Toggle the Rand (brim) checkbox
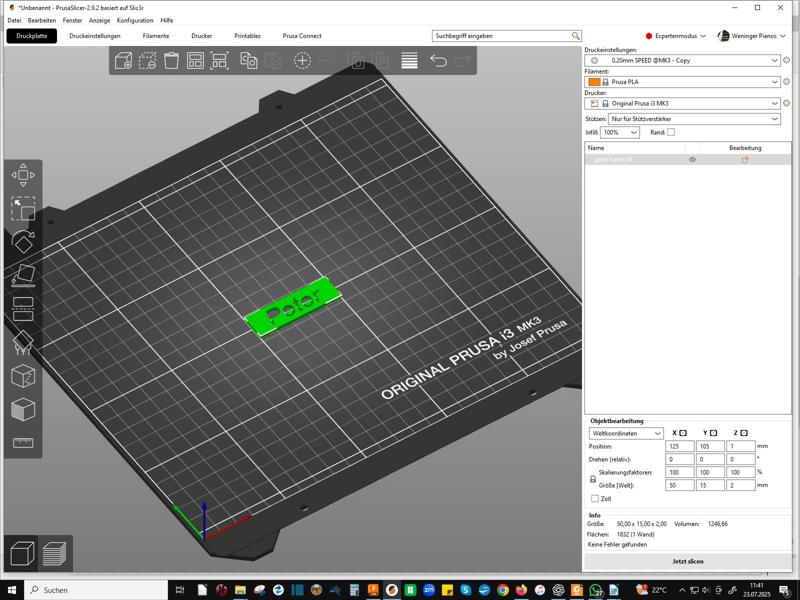 tap(671, 132)
